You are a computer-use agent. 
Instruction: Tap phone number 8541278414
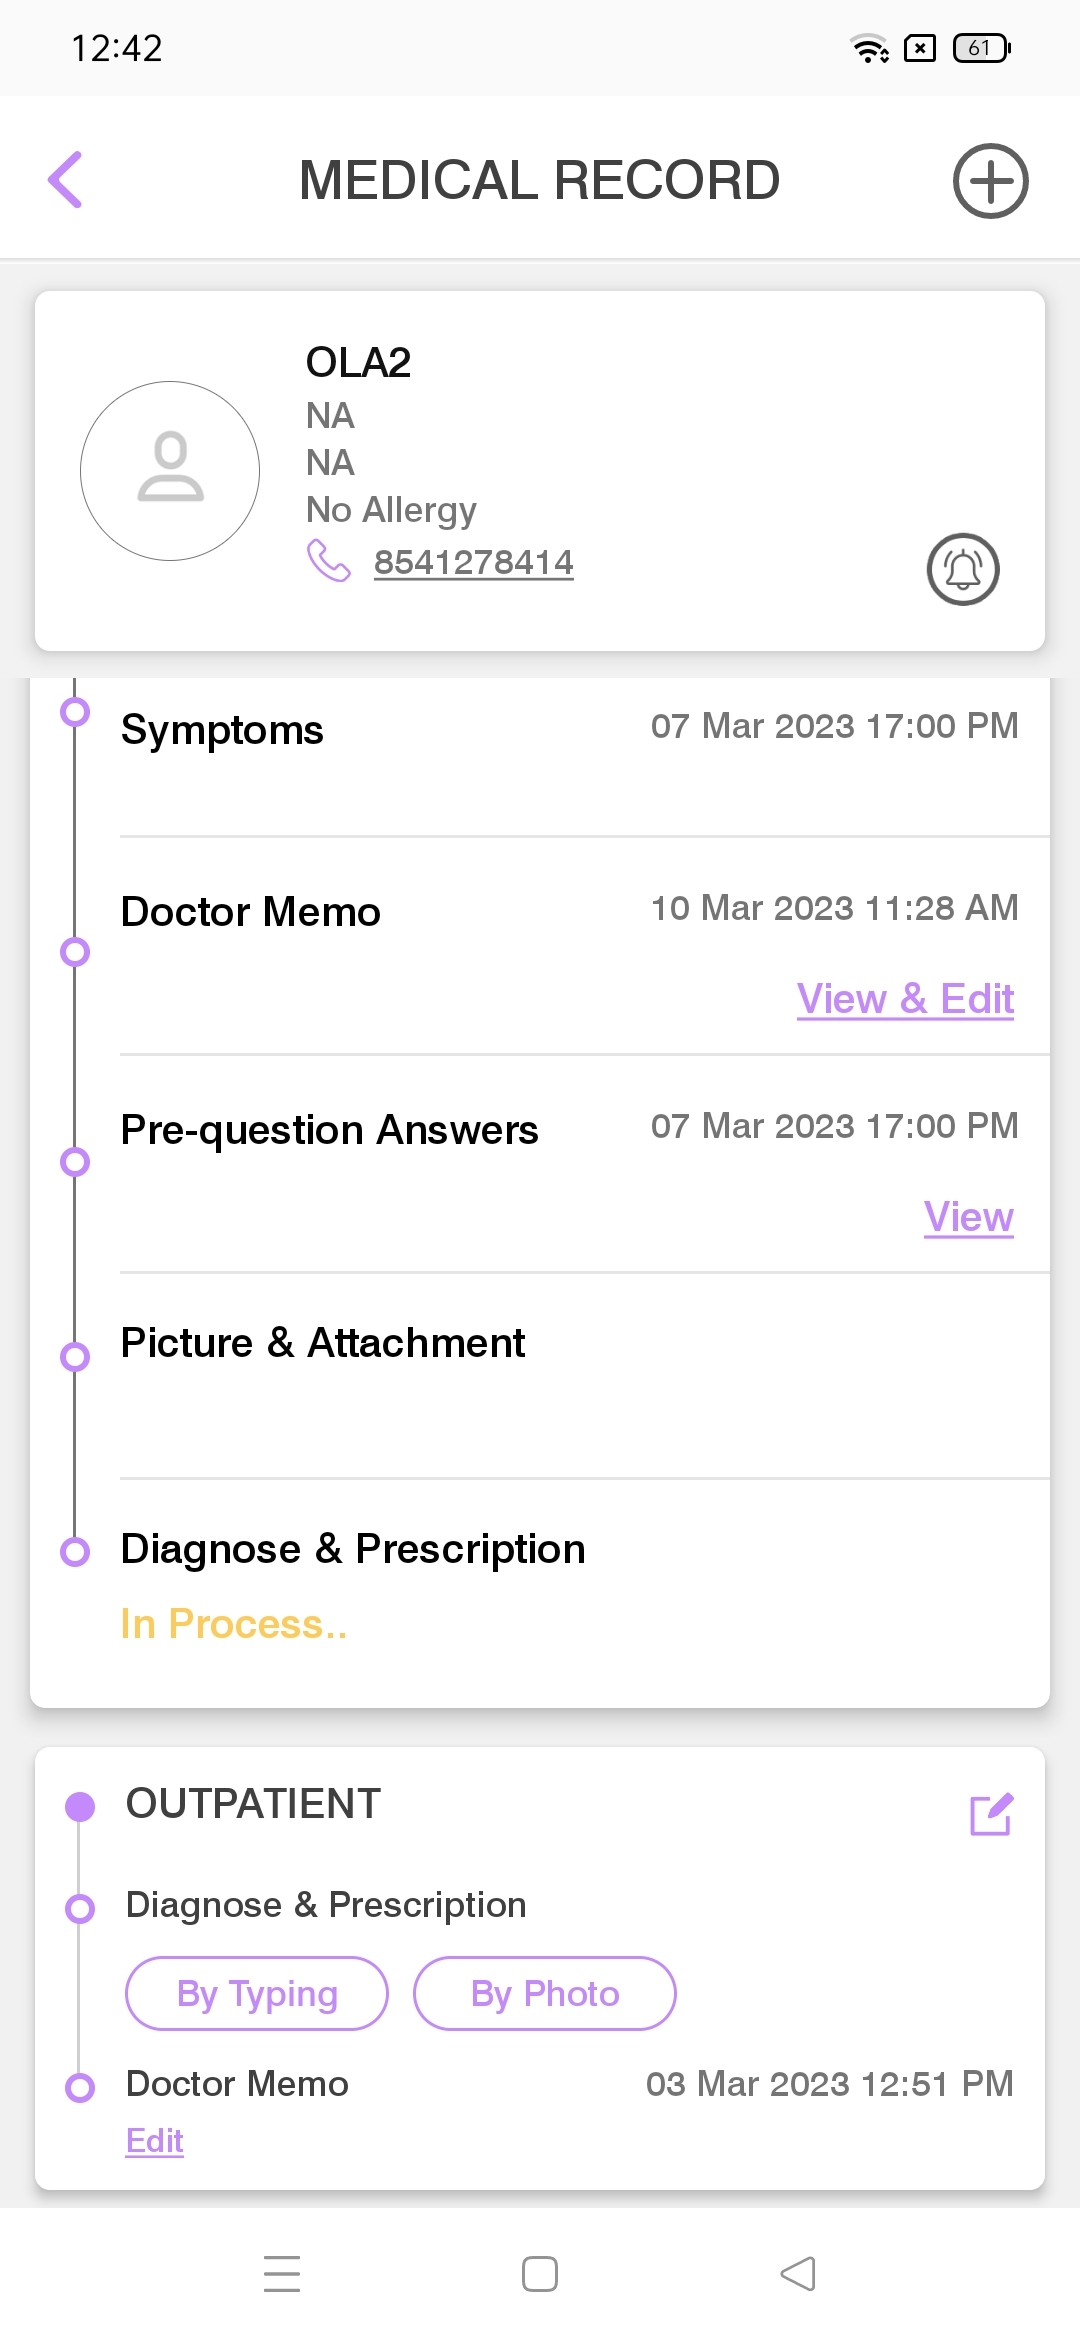point(473,562)
